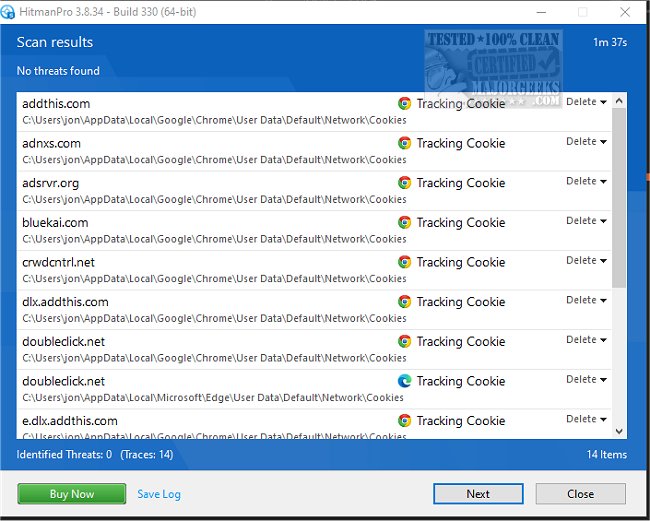Viewport: 650px width, 521px height.
Task: Click the file path under adsrvr.org
Action: [214, 199]
